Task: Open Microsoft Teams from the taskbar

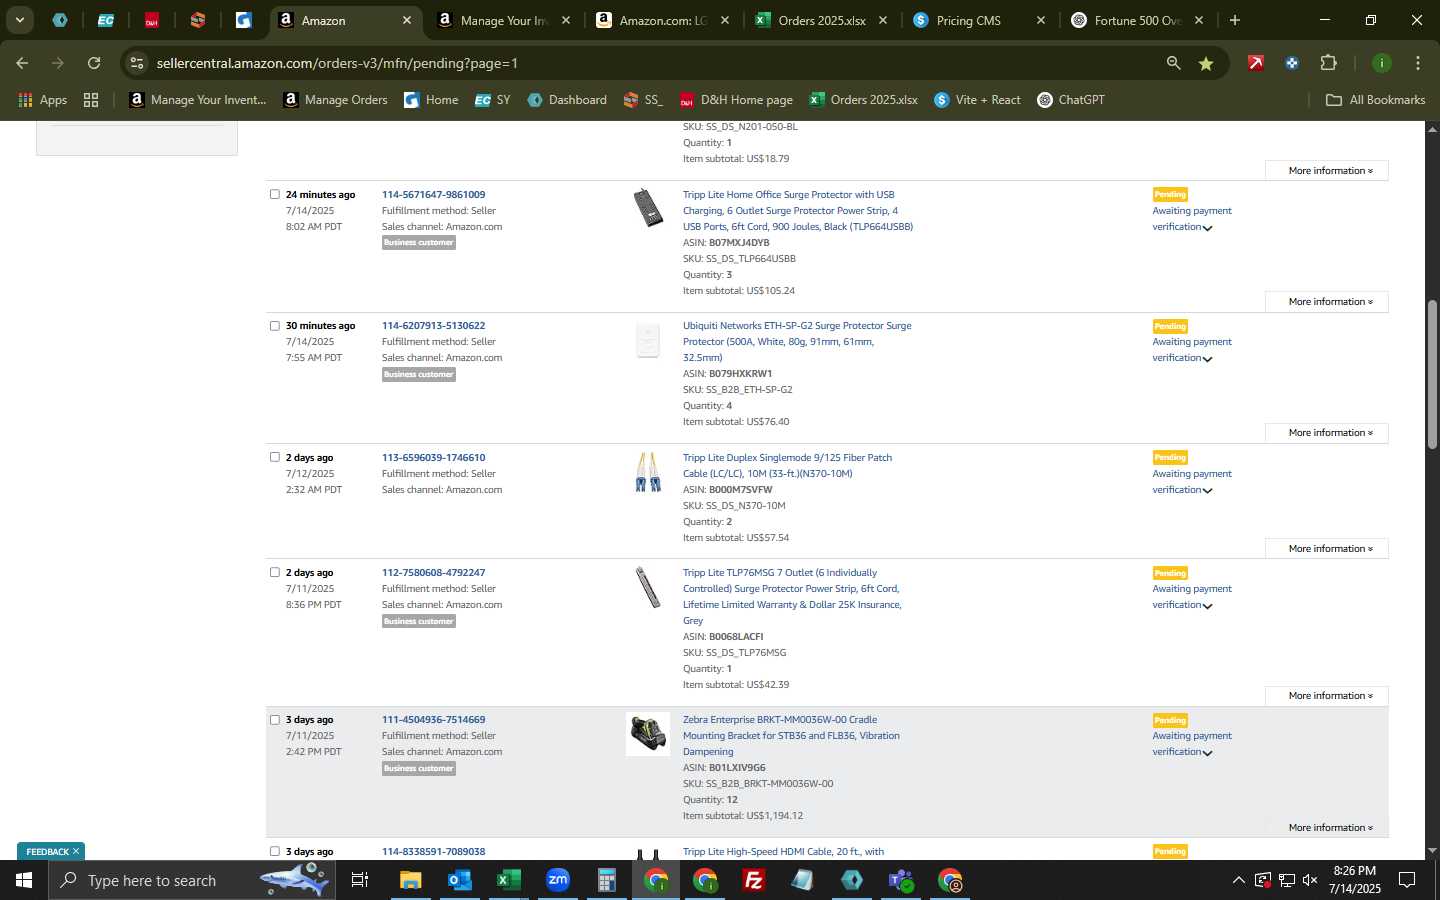Action: [901, 880]
